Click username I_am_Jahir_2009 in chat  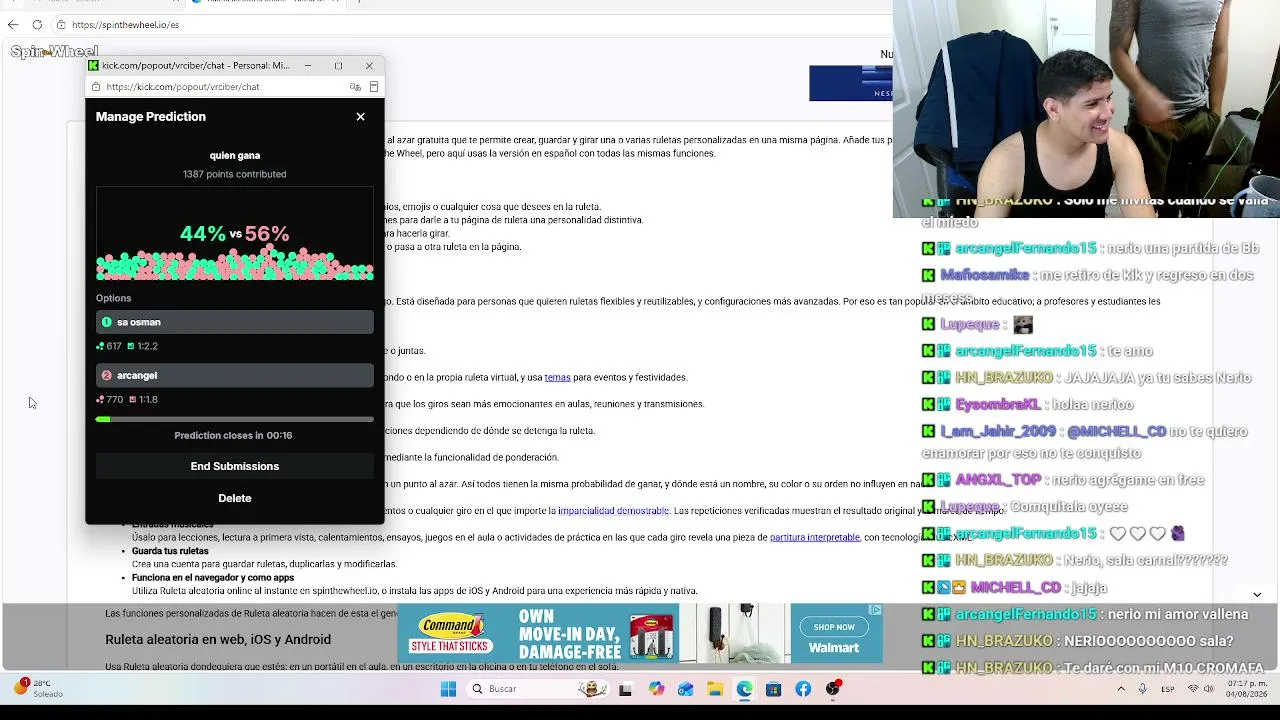pos(999,432)
